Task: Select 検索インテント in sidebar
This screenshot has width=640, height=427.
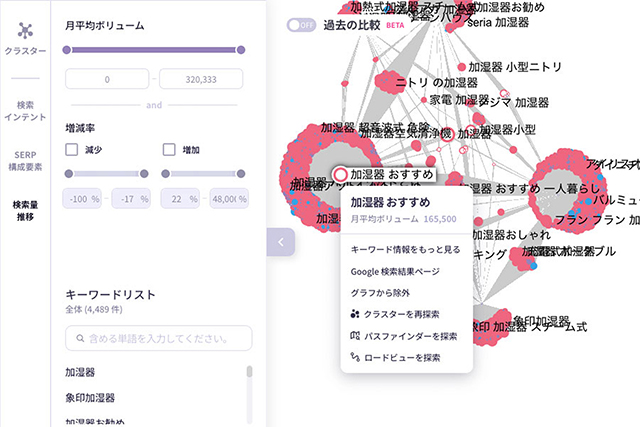Action: tap(25, 110)
